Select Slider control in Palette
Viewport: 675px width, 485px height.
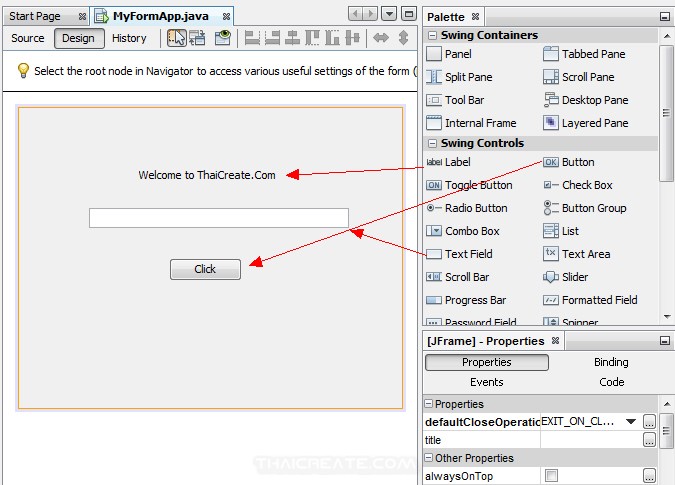click(x=566, y=277)
